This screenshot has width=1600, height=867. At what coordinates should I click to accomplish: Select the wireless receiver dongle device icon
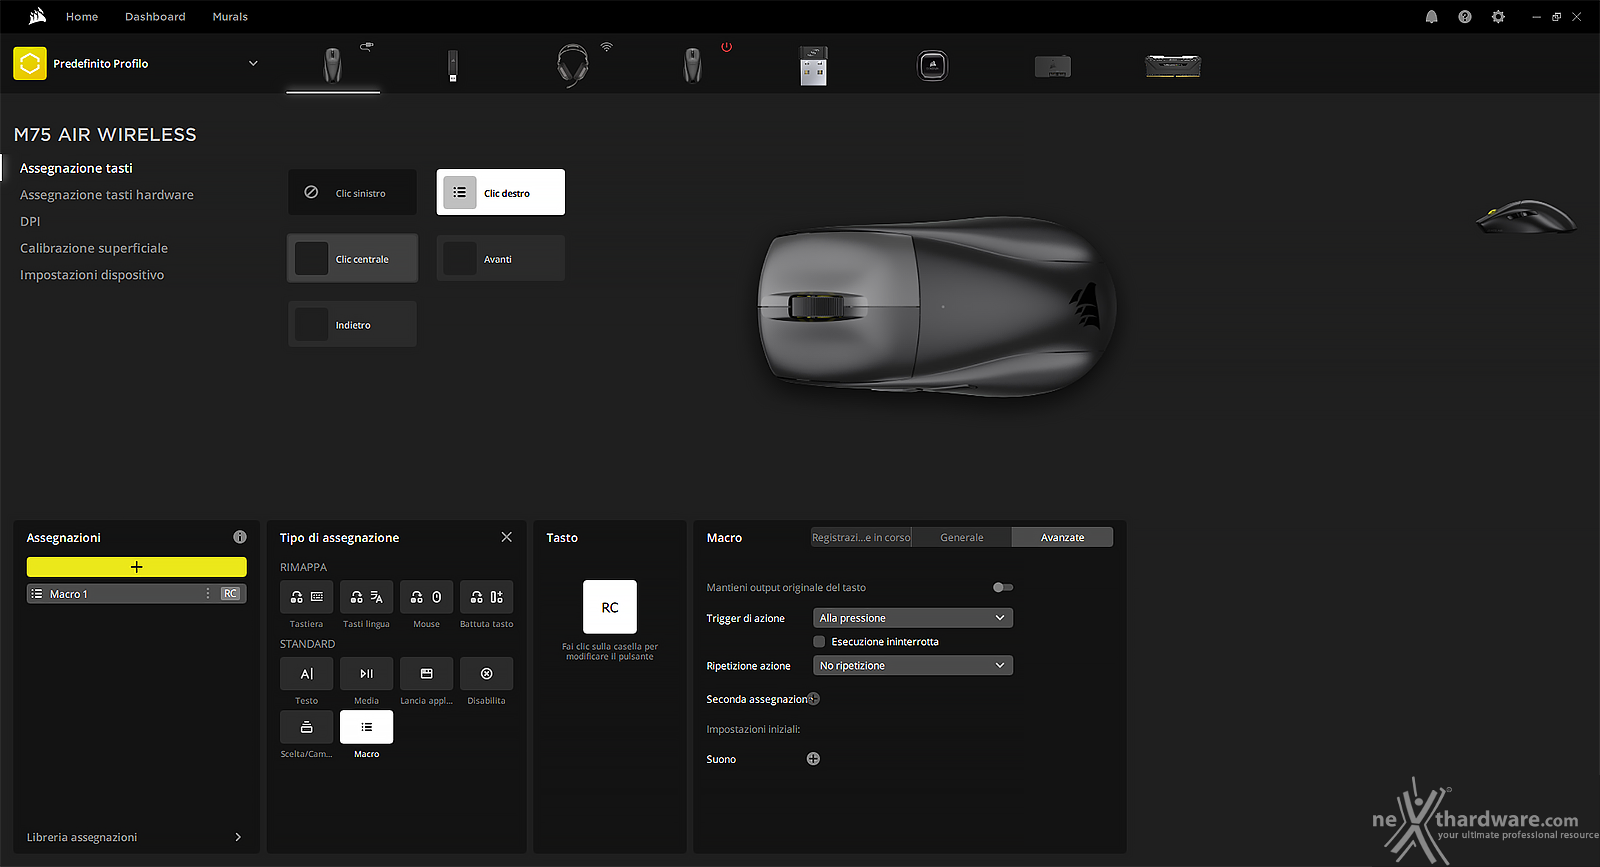click(813, 66)
